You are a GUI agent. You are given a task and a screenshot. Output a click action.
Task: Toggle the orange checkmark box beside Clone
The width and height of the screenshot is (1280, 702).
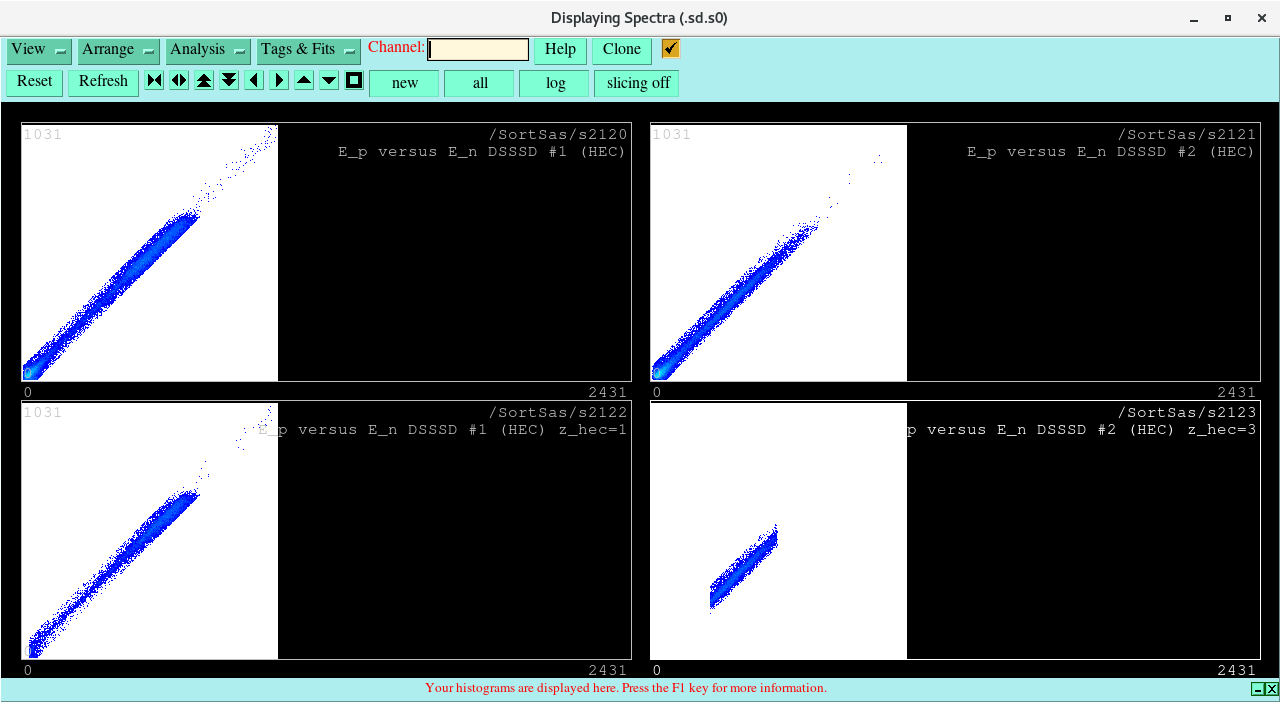(x=670, y=49)
